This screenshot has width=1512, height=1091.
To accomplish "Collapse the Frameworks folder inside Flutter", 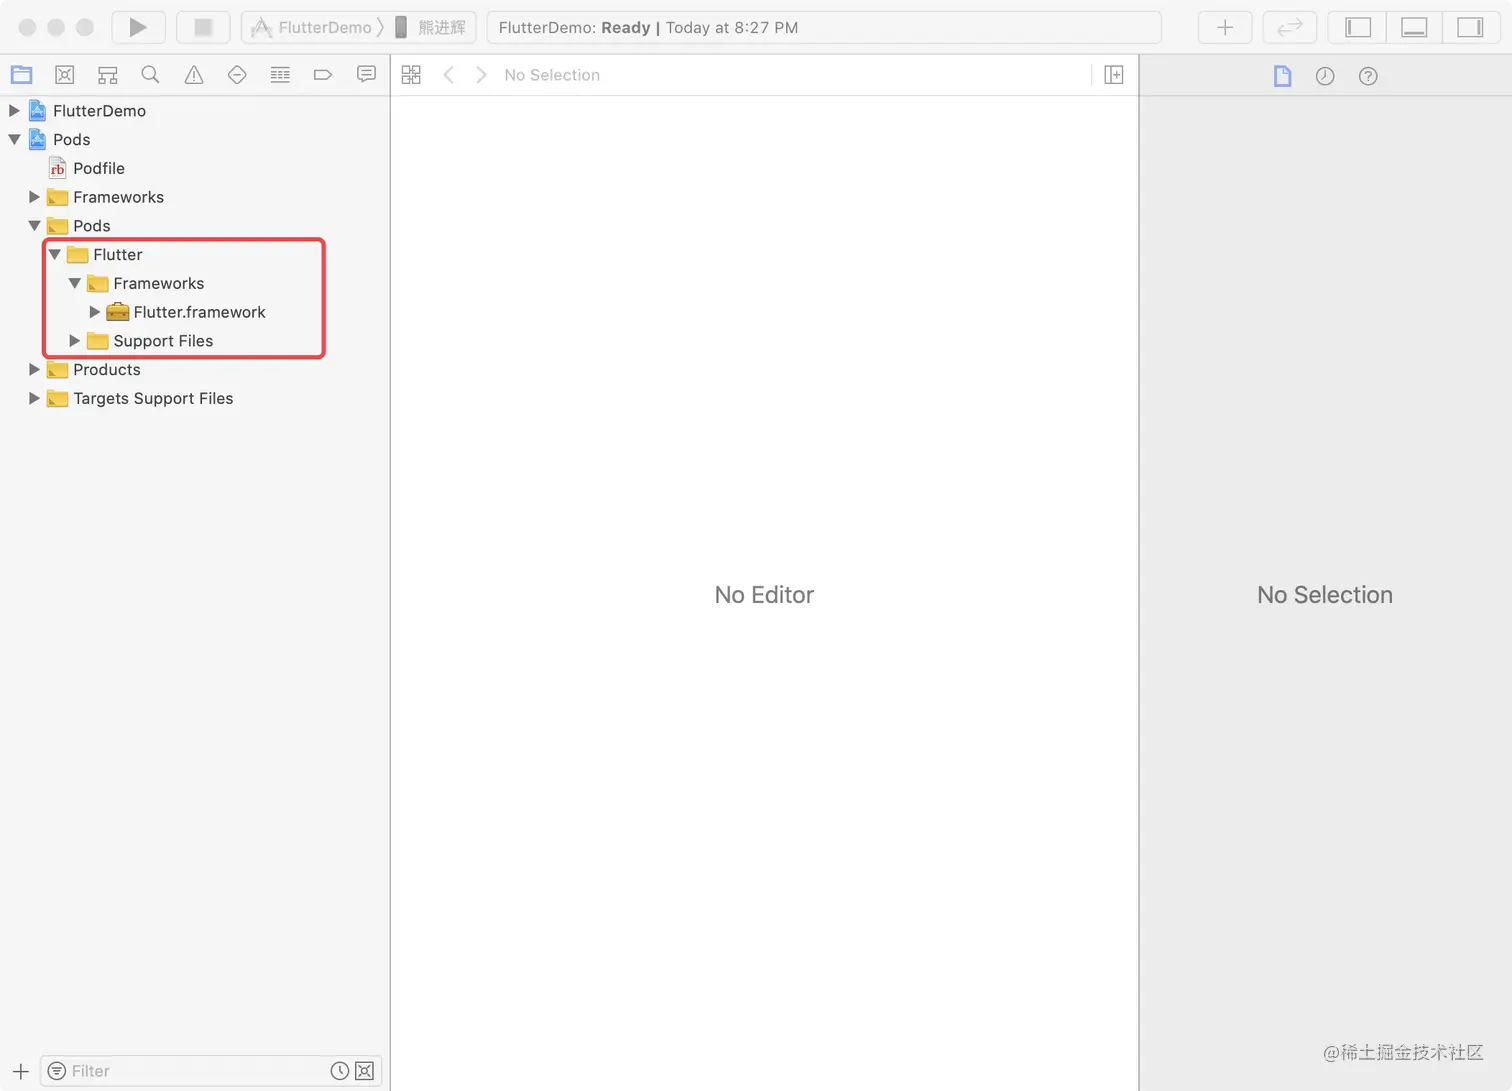I will point(75,284).
